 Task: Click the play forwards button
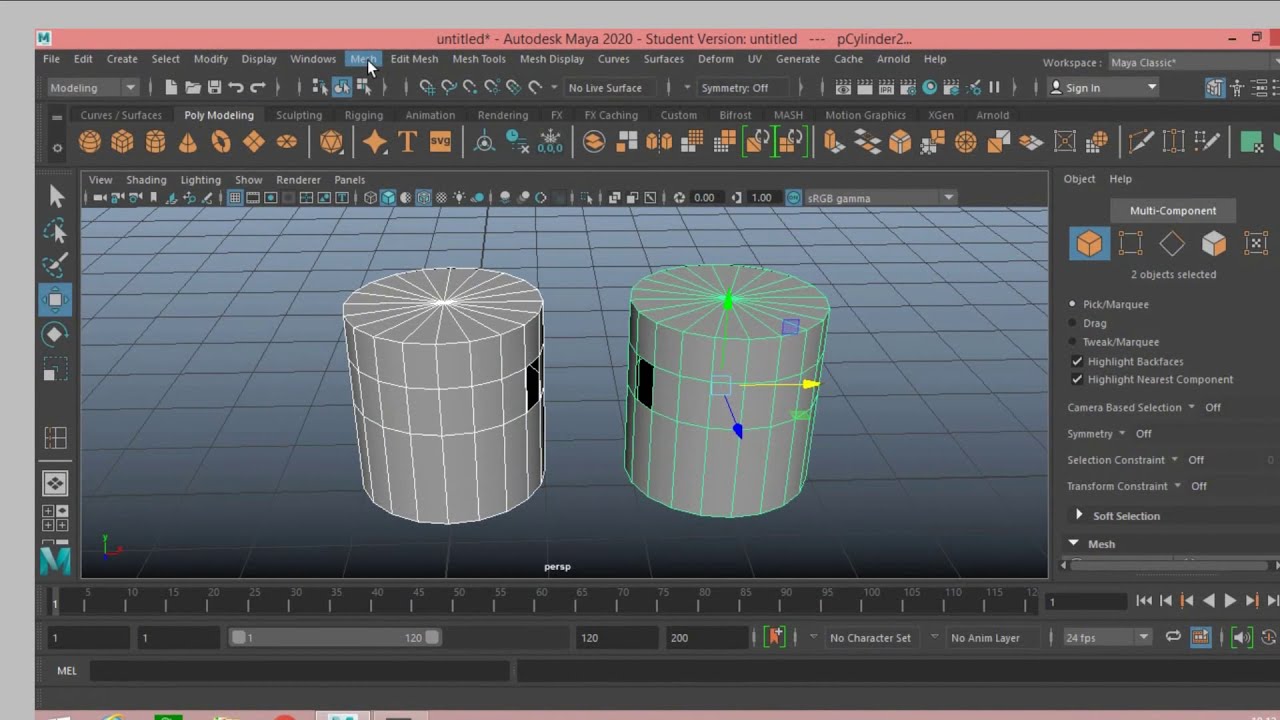1230,601
